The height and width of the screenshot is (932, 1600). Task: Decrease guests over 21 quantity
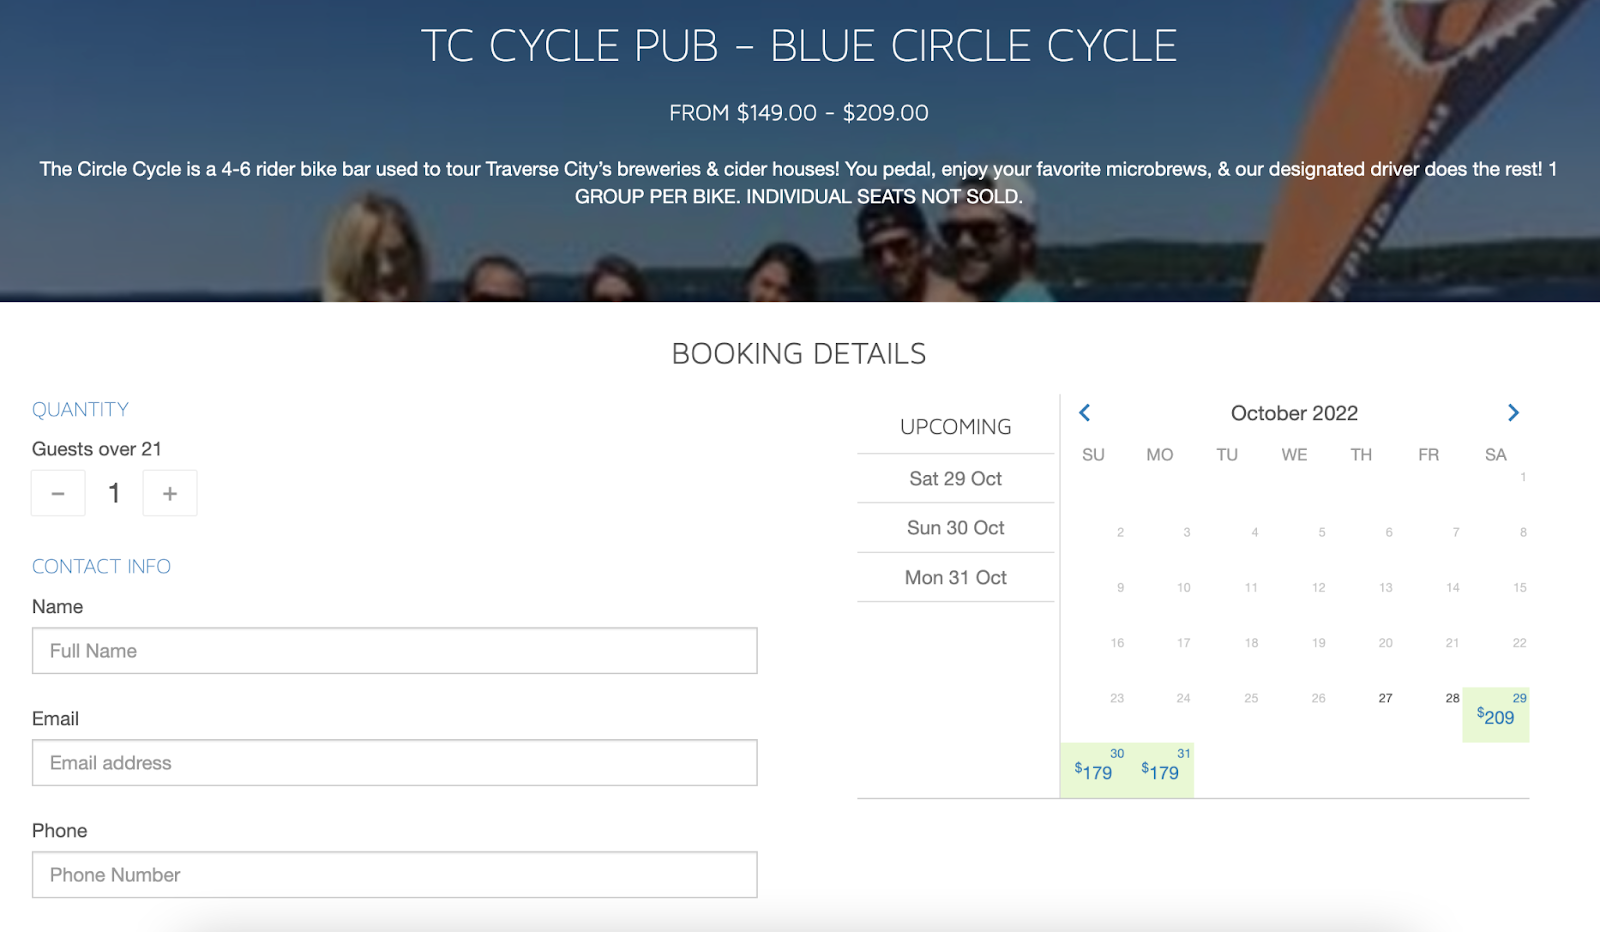click(58, 493)
